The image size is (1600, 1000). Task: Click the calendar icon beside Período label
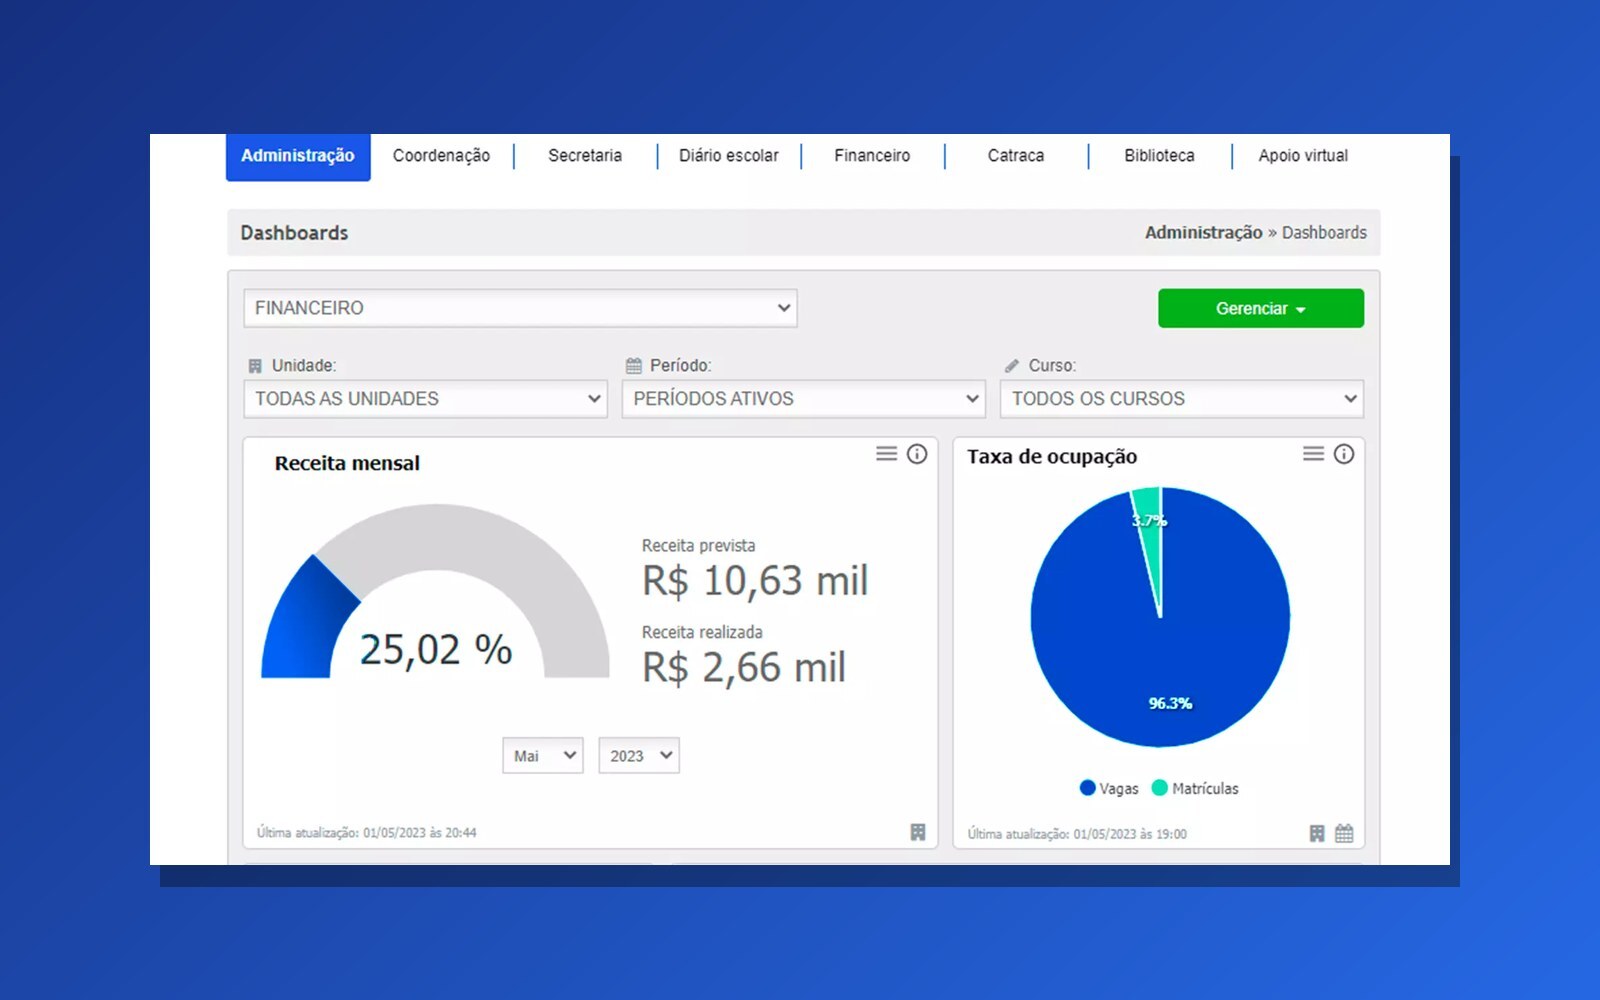tap(634, 365)
